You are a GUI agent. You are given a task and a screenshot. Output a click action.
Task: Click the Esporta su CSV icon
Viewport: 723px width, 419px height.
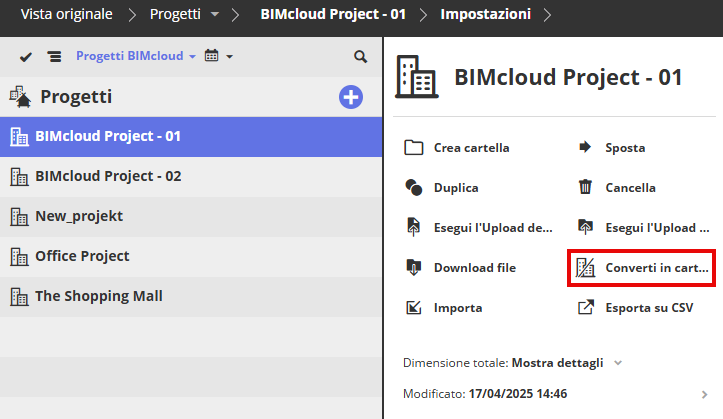[586, 308]
